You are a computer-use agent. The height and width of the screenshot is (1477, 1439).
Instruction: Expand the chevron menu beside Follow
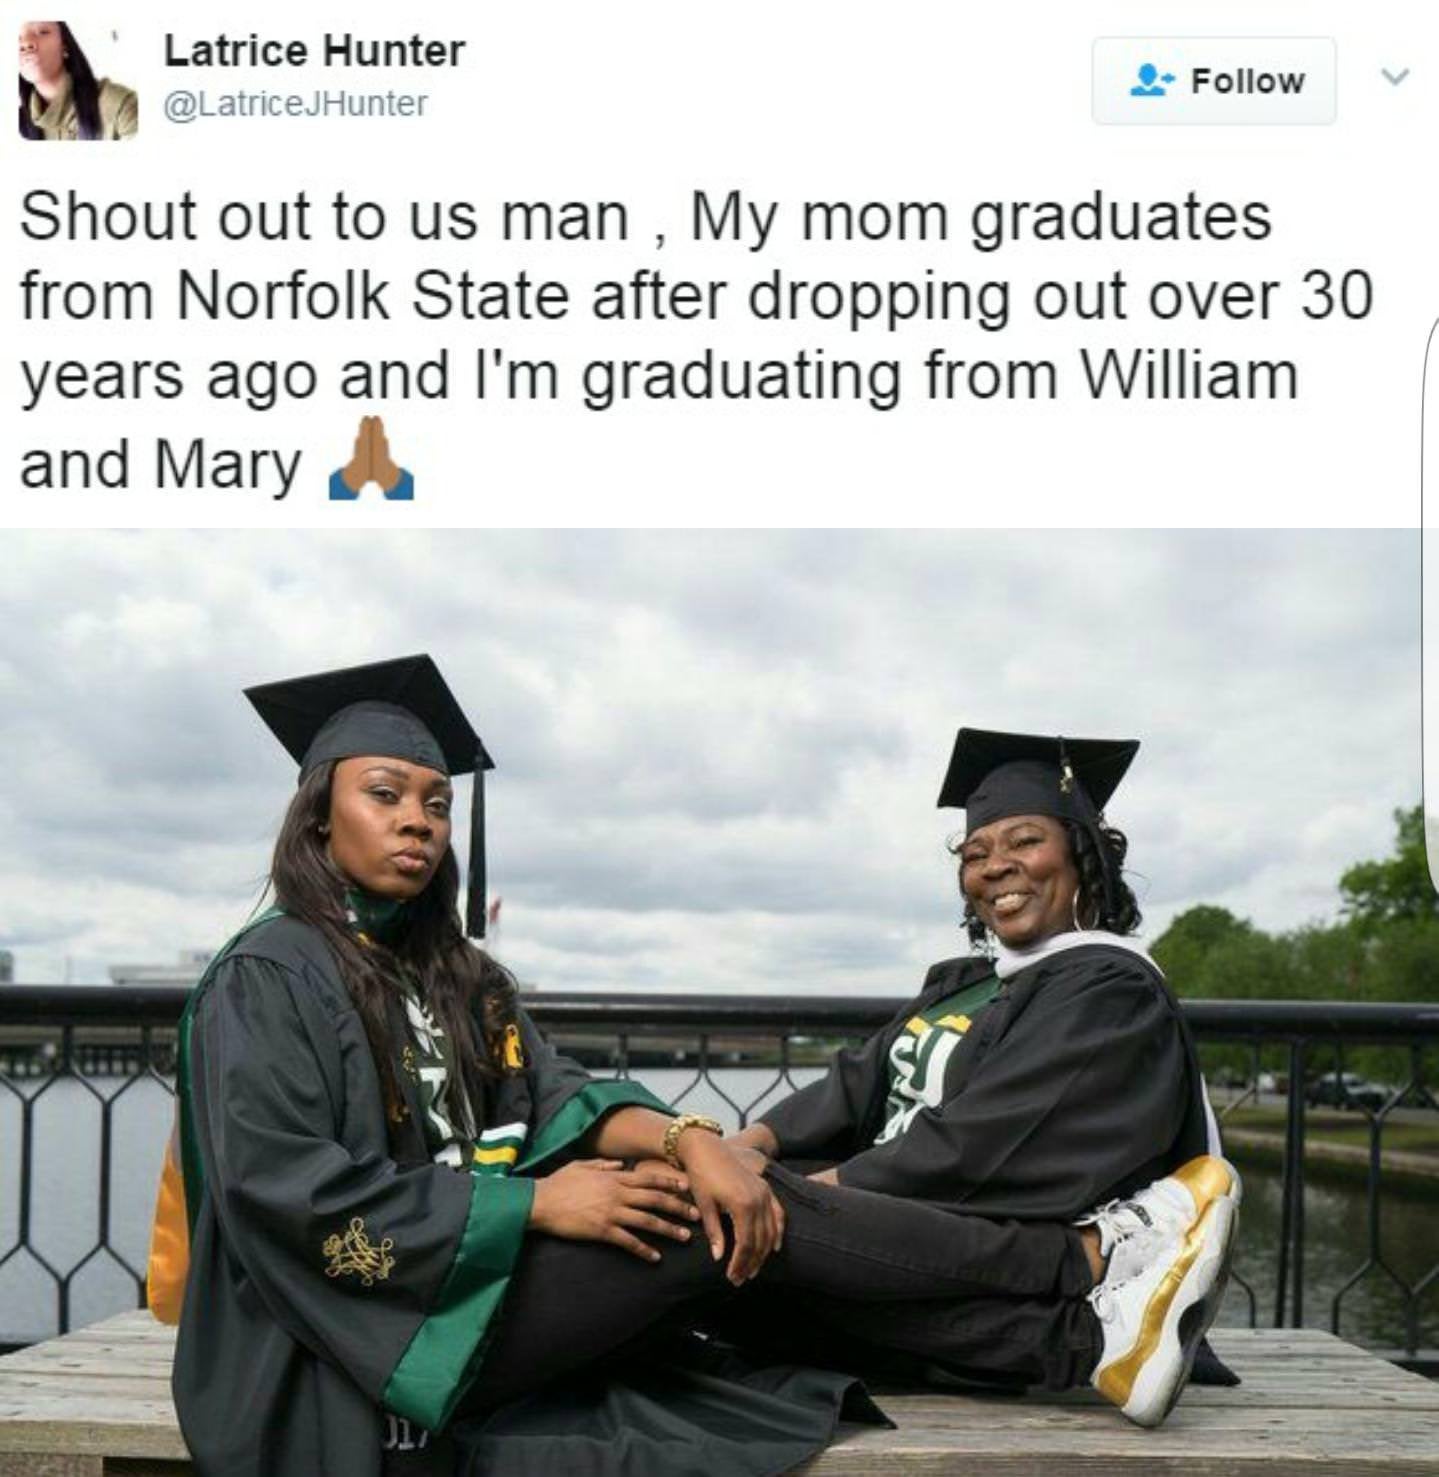click(x=1396, y=76)
